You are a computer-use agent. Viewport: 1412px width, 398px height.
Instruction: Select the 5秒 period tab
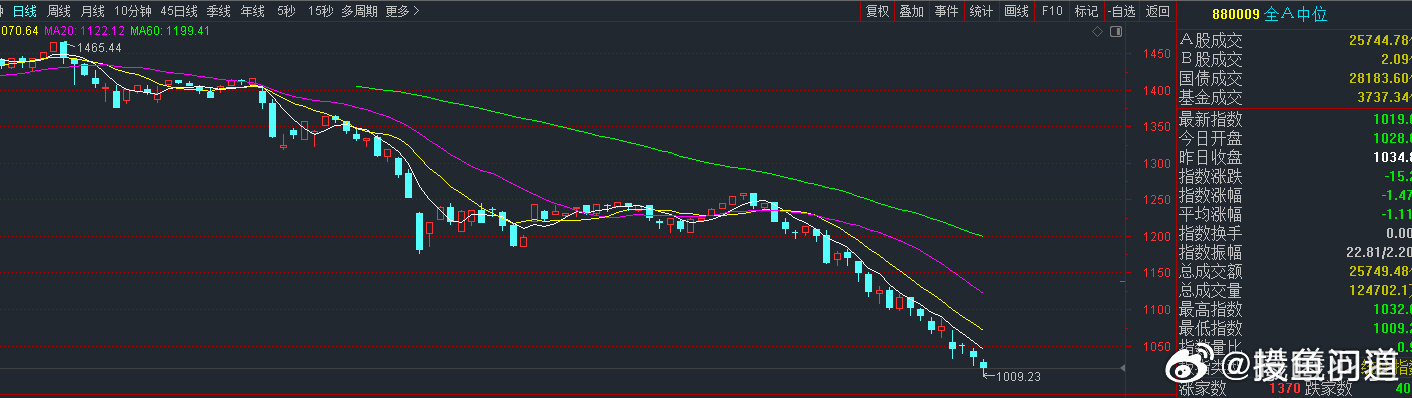pos(286,11)
